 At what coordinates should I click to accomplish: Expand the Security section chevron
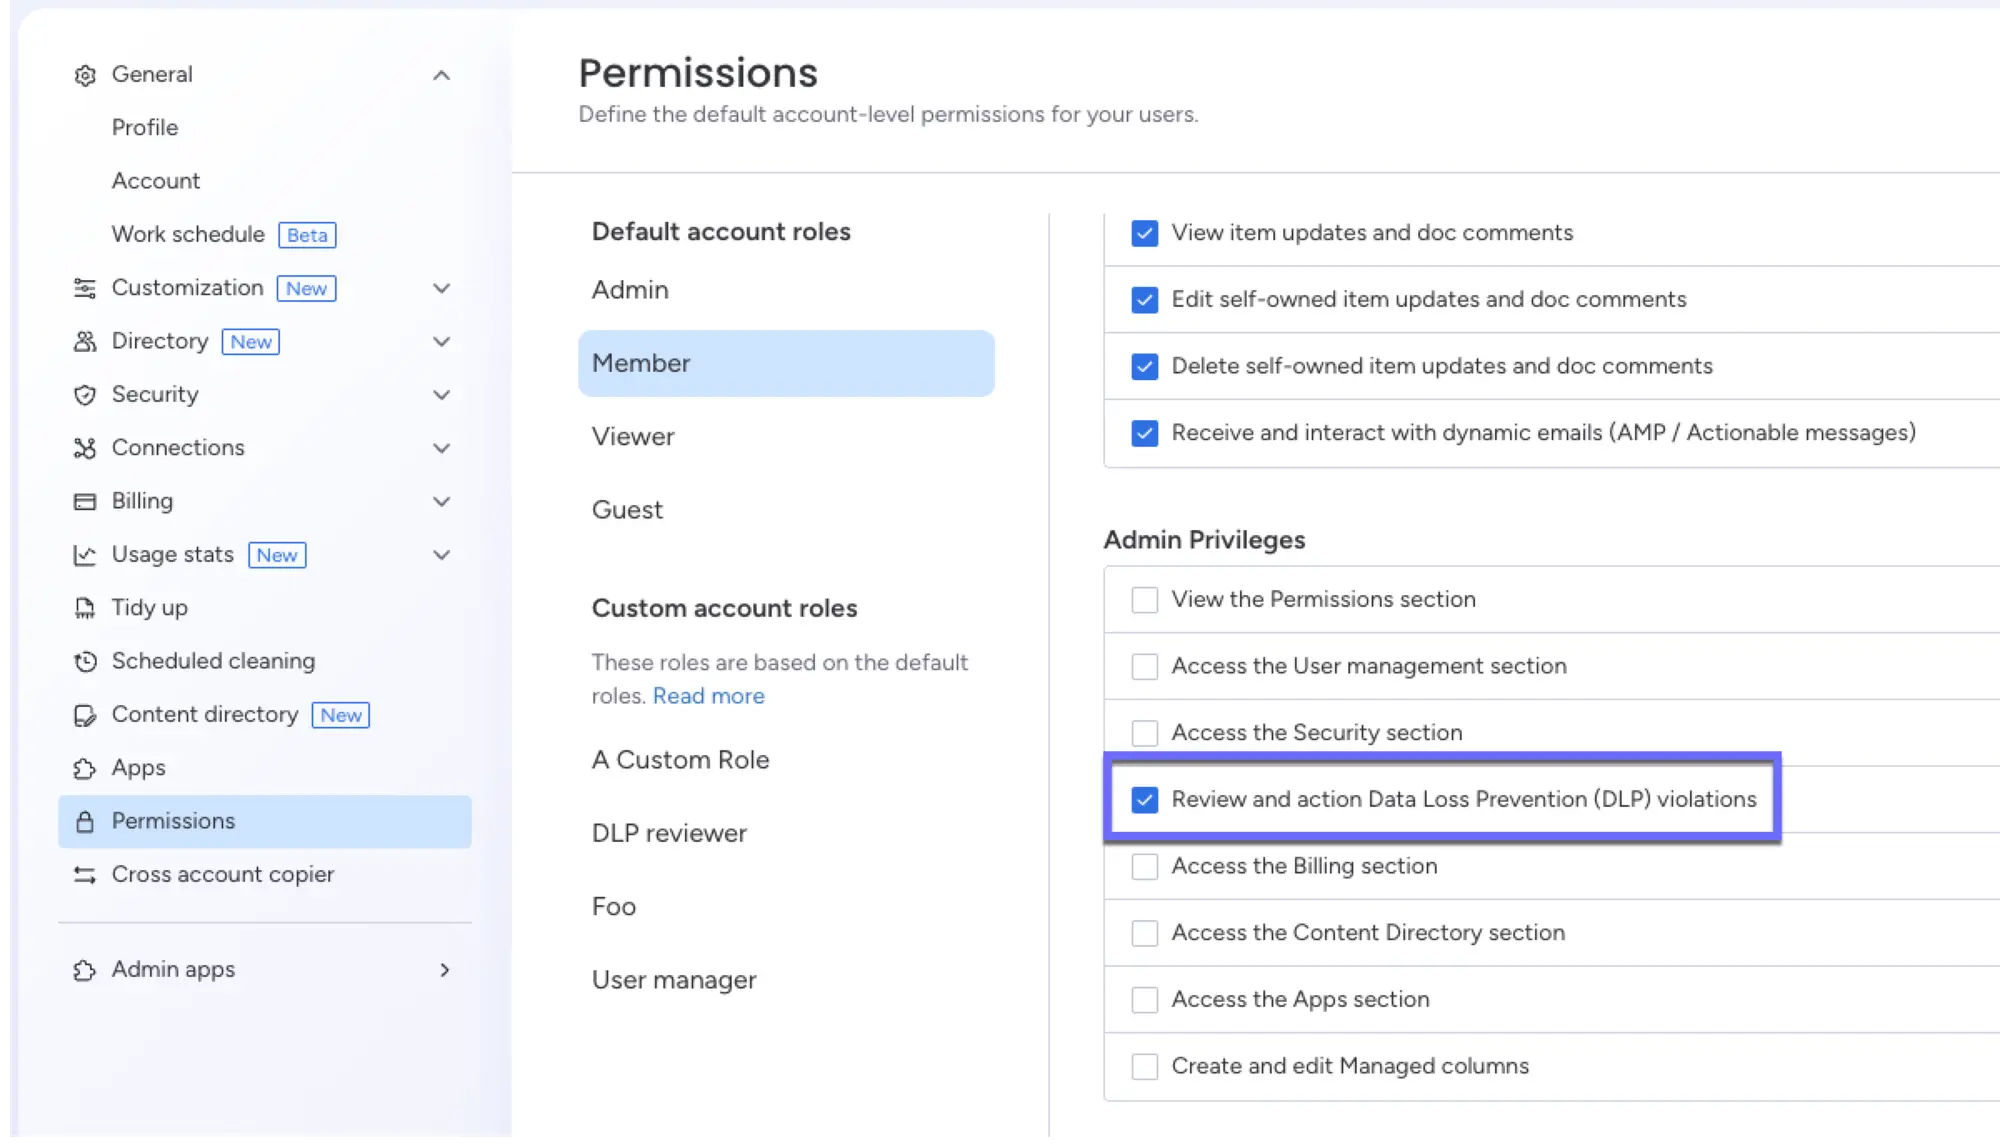click(x=441, y=395)
